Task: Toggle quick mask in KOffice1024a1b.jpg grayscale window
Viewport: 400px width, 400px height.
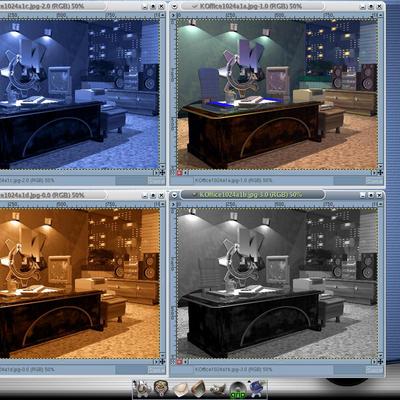Action: [x=179, y=362]
